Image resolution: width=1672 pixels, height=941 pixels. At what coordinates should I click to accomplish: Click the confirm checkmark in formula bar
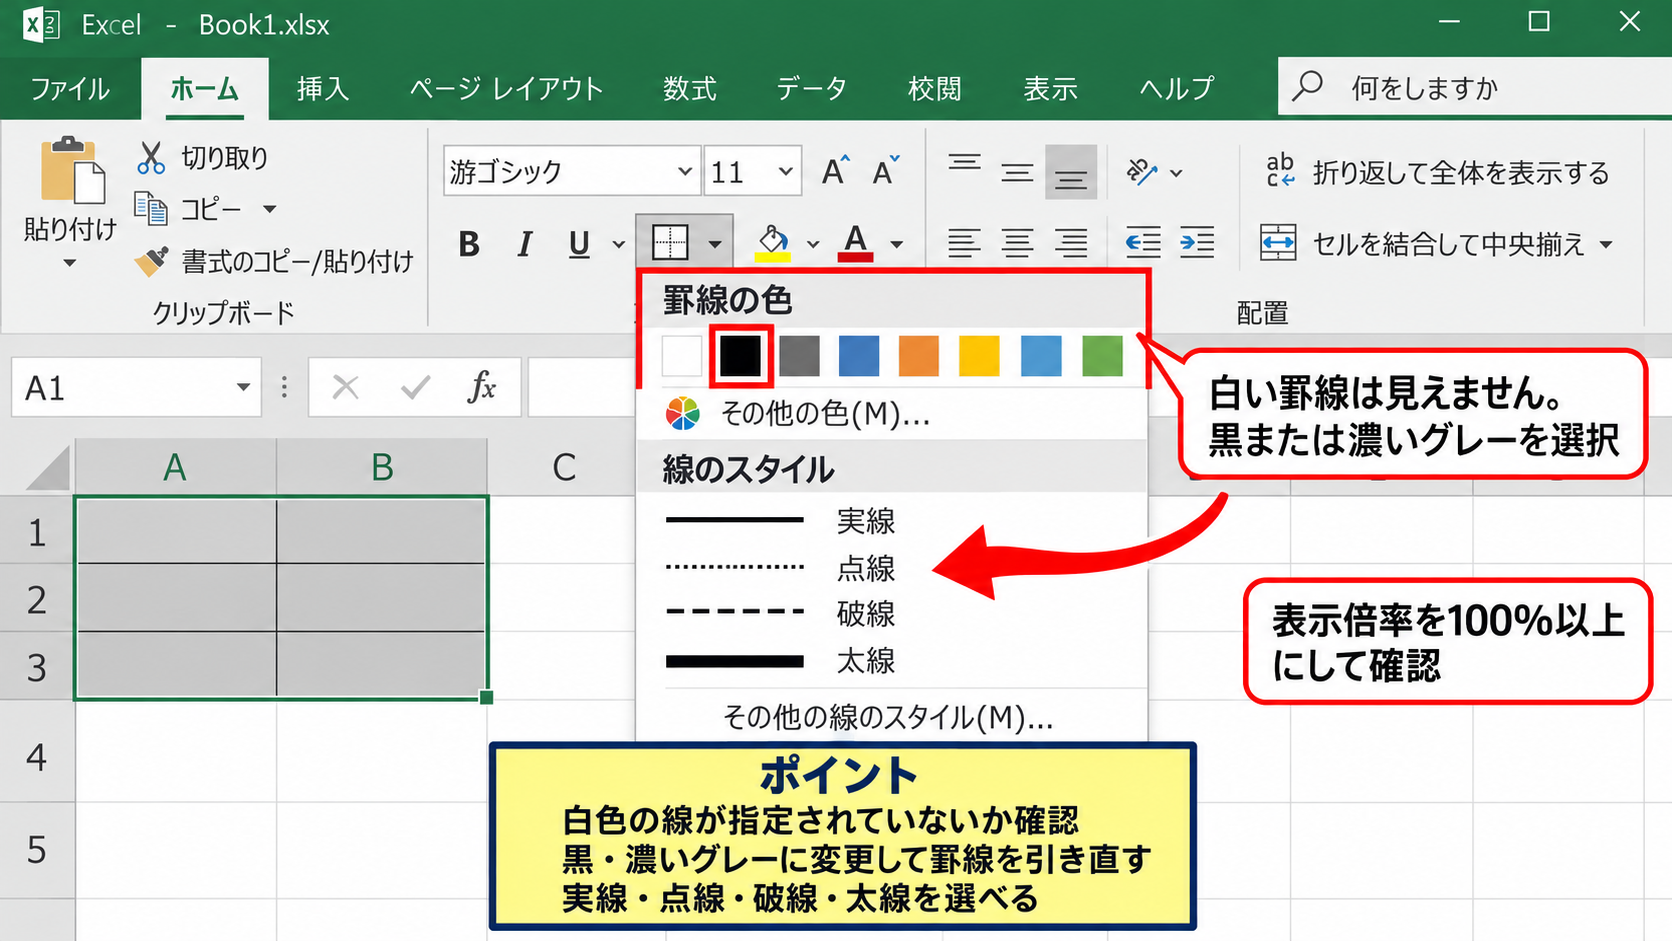(x=415, y=387)
